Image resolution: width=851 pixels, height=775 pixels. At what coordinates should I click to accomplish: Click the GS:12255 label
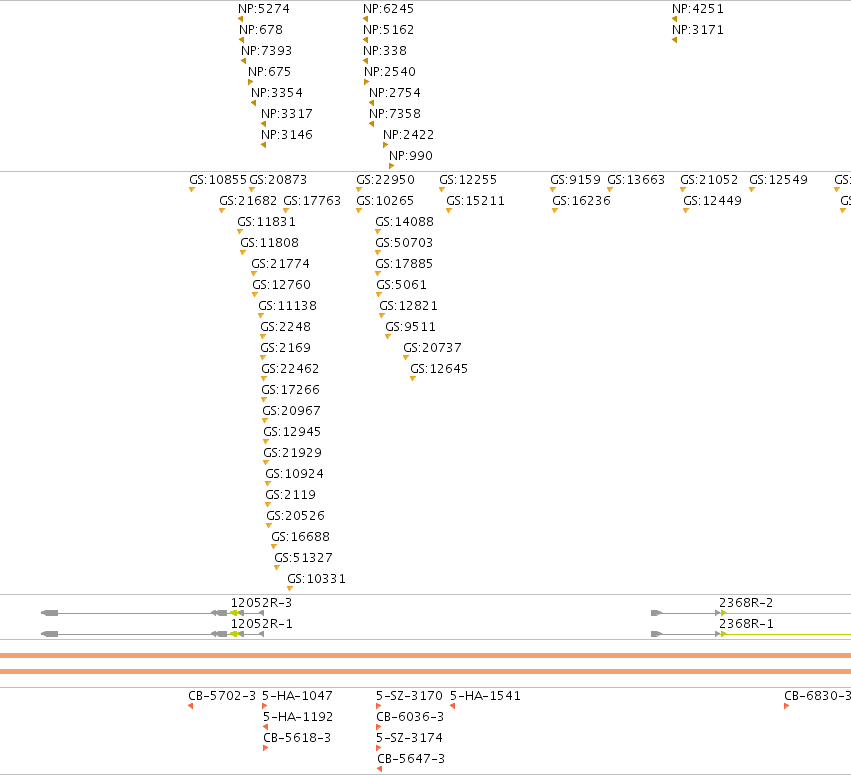[468, 180]
